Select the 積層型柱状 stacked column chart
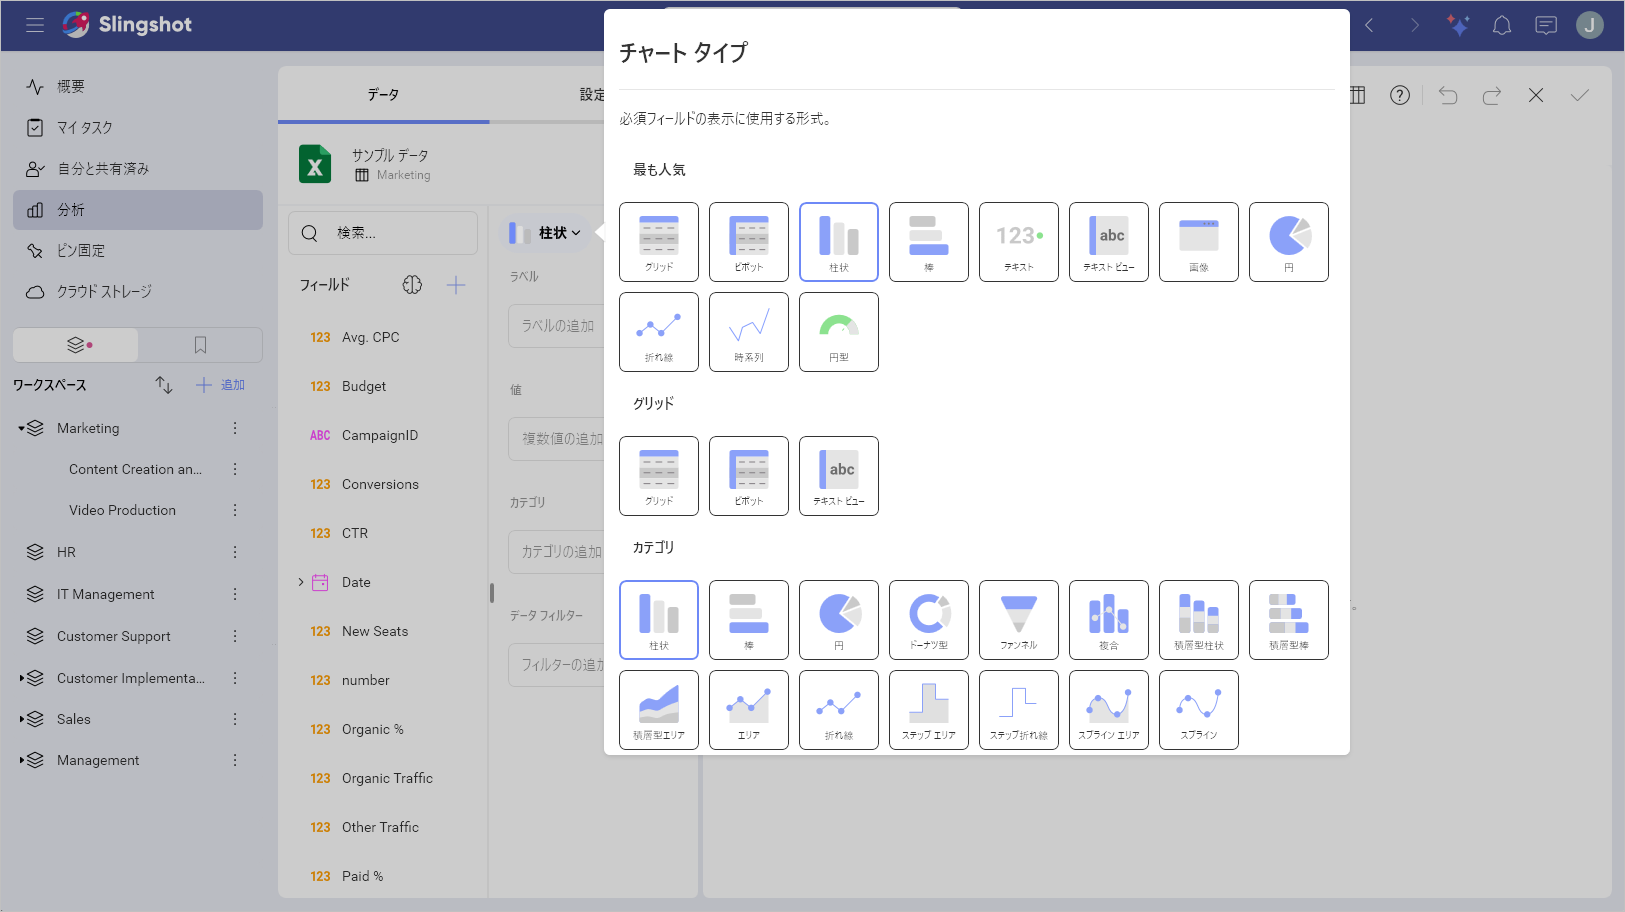 click(1199, 620)
